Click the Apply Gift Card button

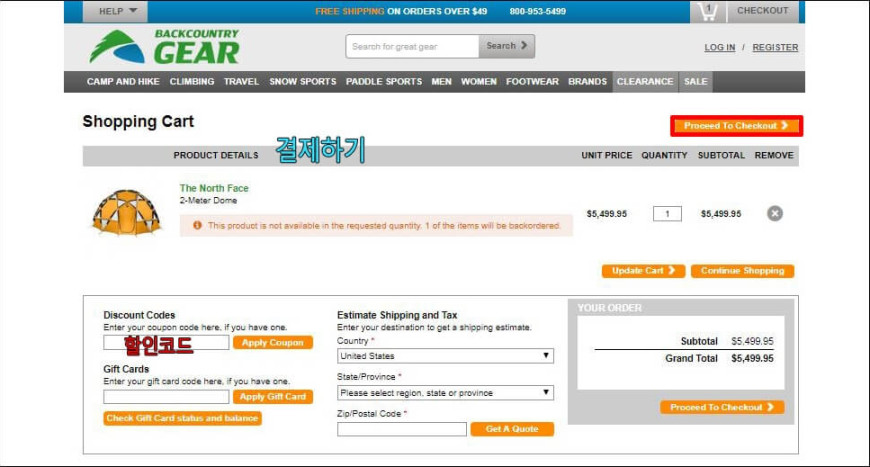(273, 397)
